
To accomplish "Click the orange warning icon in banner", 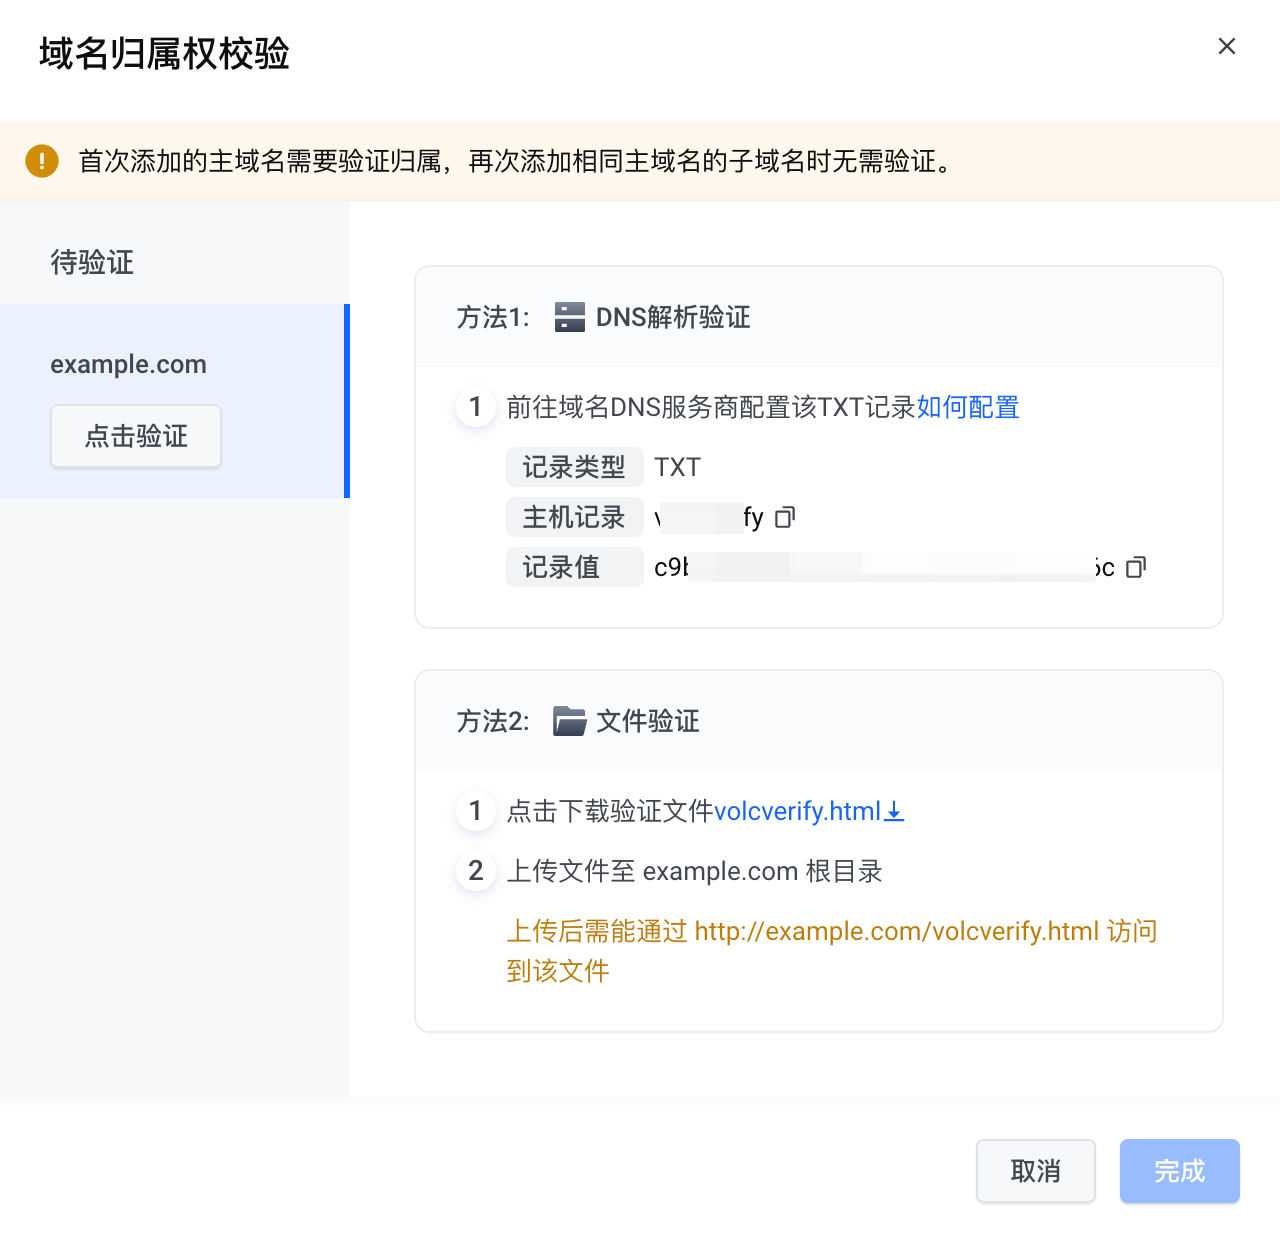I will point(42,160).
